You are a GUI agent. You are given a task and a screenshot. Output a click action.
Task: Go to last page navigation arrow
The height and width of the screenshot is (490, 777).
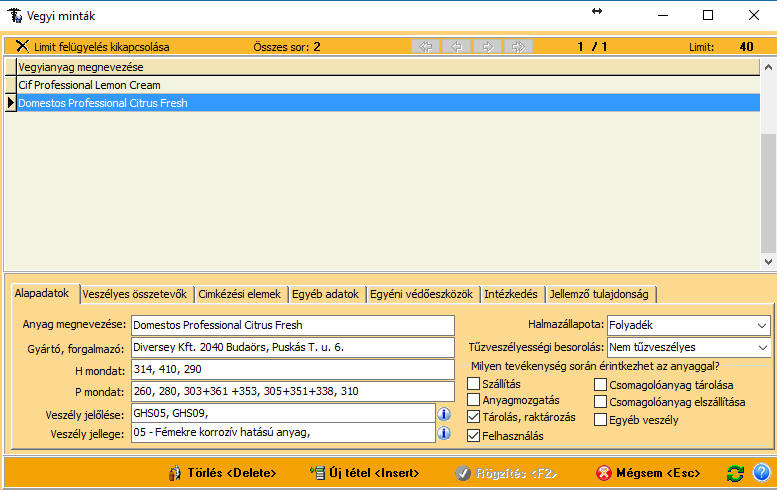pos(518,47)
